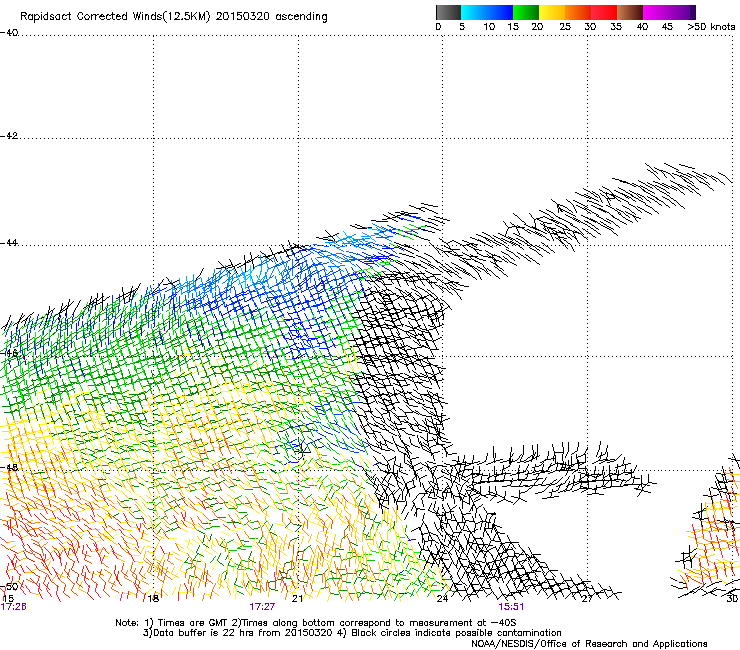740x650 pixels.
Task: Click the cyan-blue 5-15 knots color swatch
Action: tap(487, 12)
